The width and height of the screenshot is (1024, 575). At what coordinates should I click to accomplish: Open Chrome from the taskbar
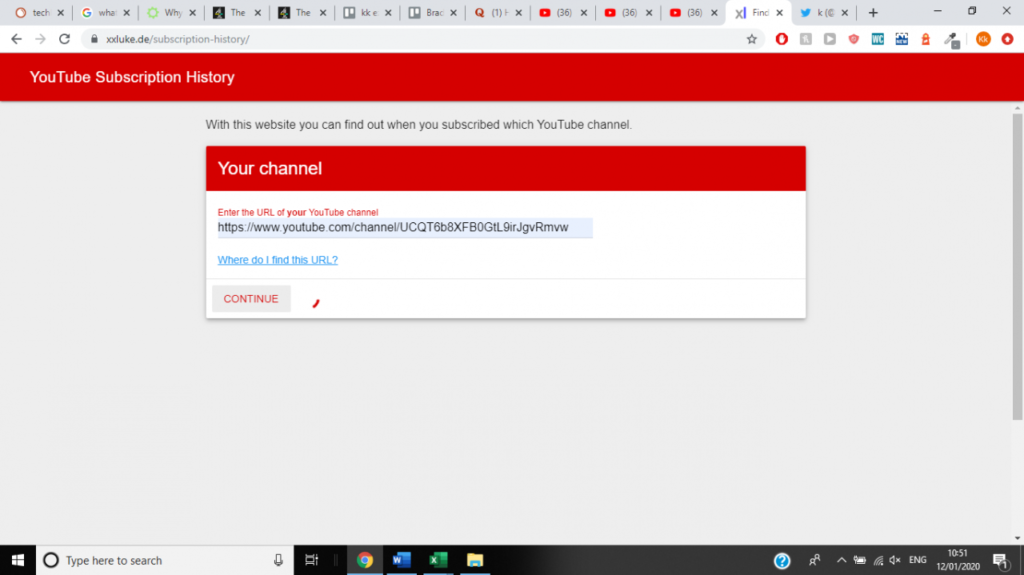[x=364, y=560]
